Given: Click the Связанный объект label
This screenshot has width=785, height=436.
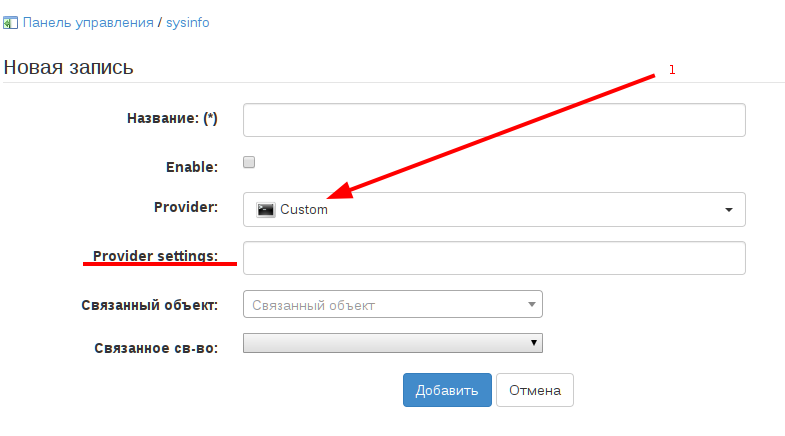Looking at the screenshot, I should [x=149, y=304].
